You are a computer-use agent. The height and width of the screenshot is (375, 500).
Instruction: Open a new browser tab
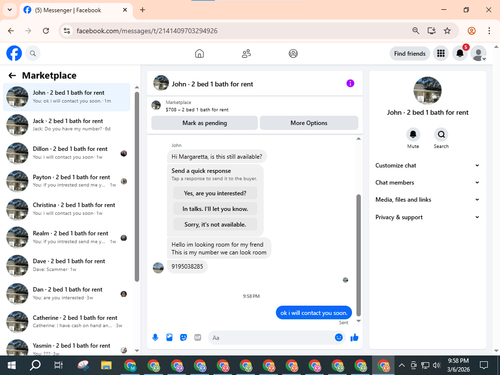pyautogui.click(x=142, y=10)
